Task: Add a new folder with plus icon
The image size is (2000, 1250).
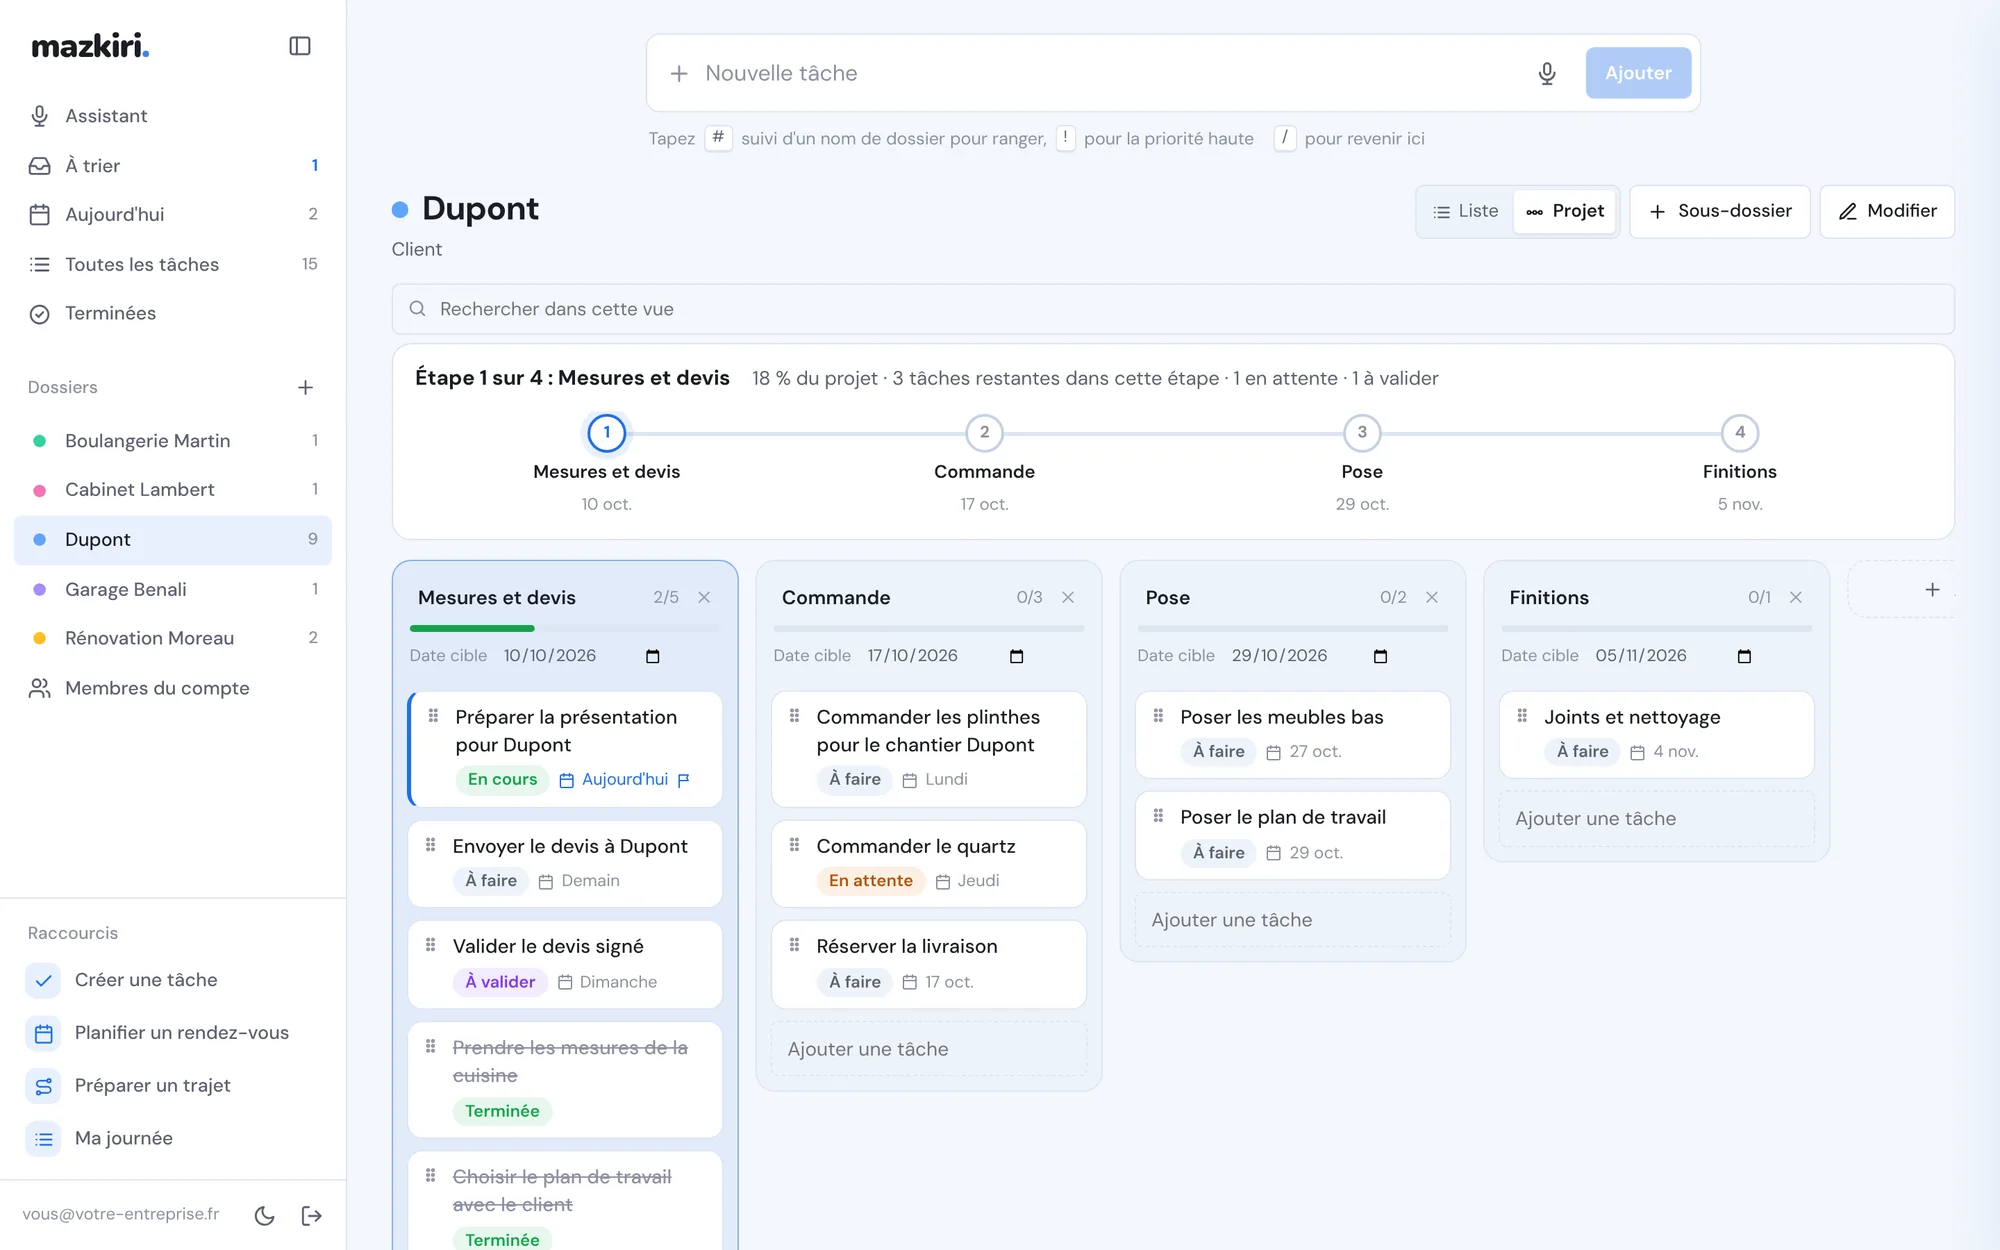Action: coord(306,387)
